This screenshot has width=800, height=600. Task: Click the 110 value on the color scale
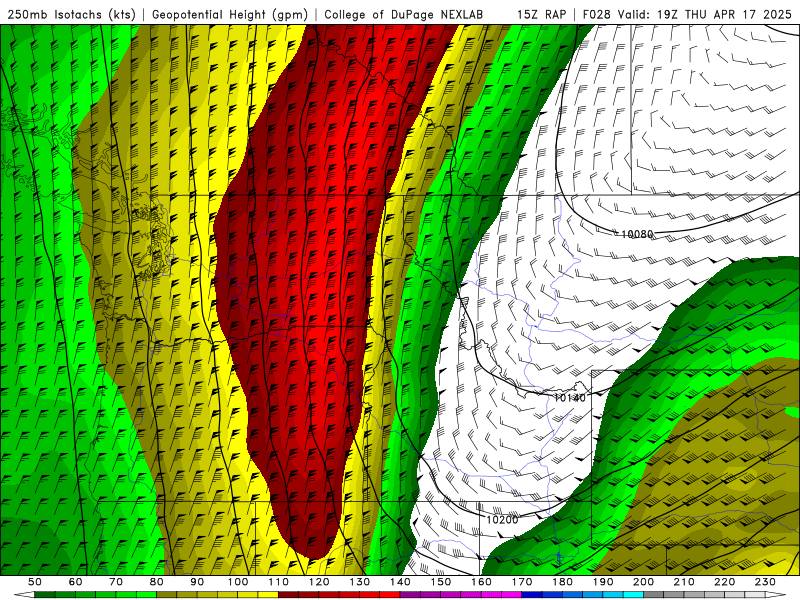(x=278, y=582)
